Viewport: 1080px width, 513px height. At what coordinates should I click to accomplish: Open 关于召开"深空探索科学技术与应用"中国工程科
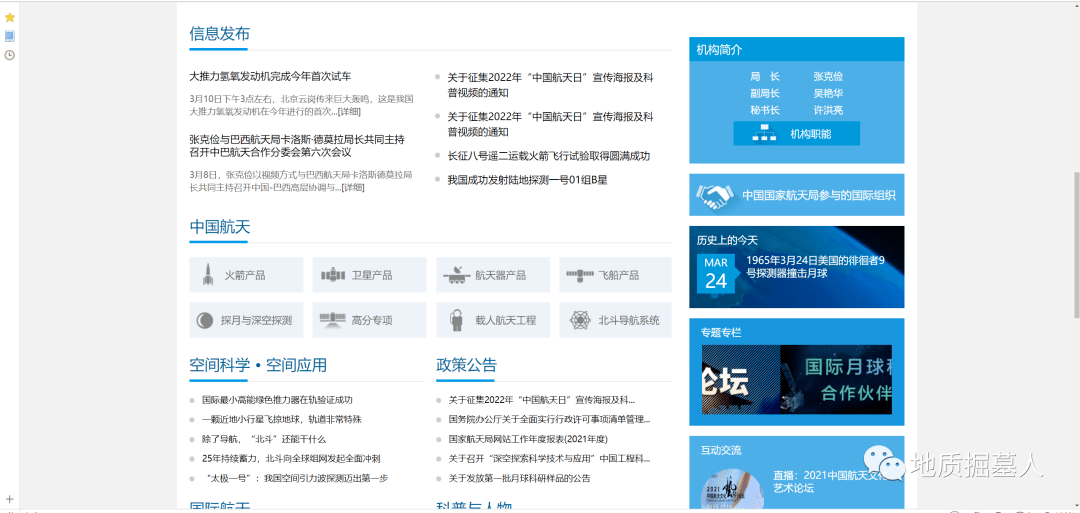(x=549, y=459)
